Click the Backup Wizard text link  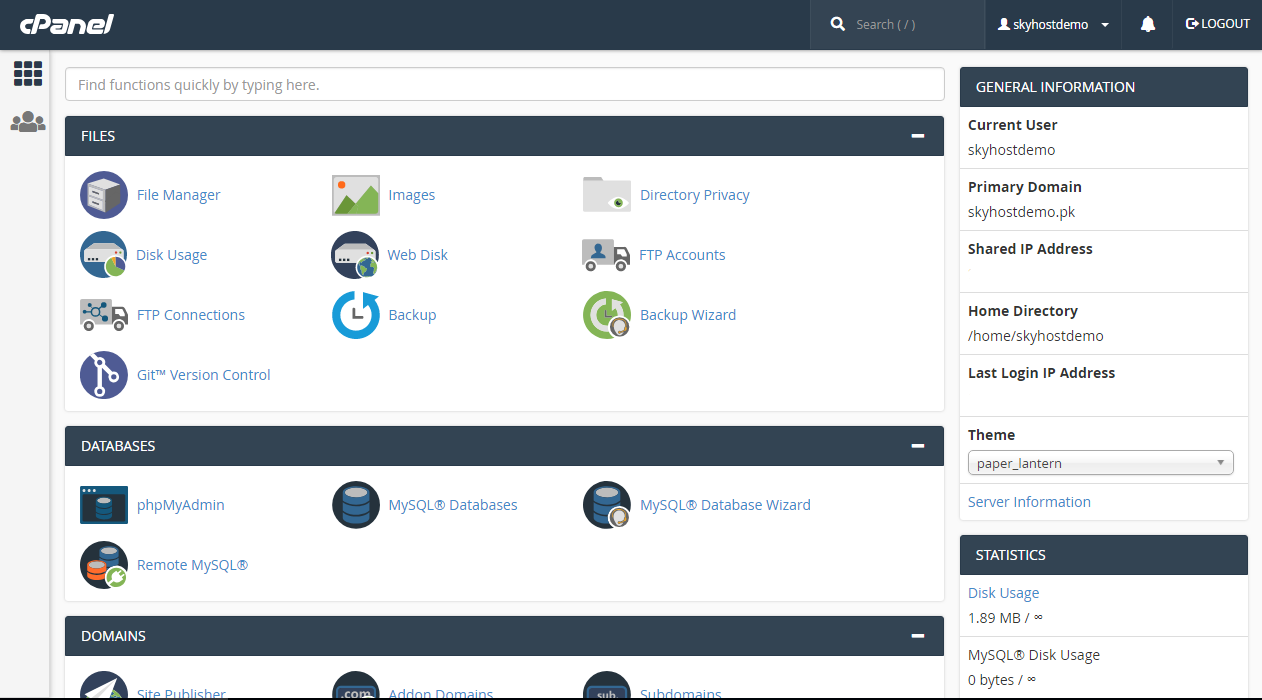click(688, 315)
